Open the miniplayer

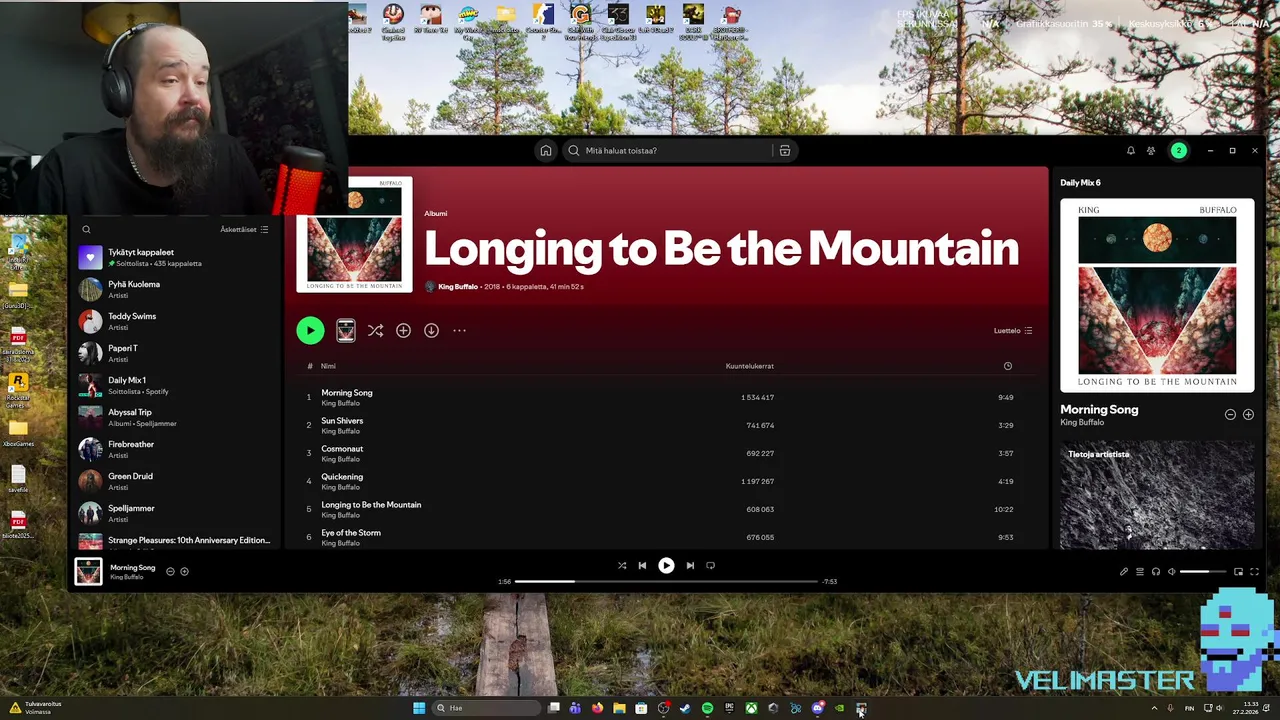1238,572
